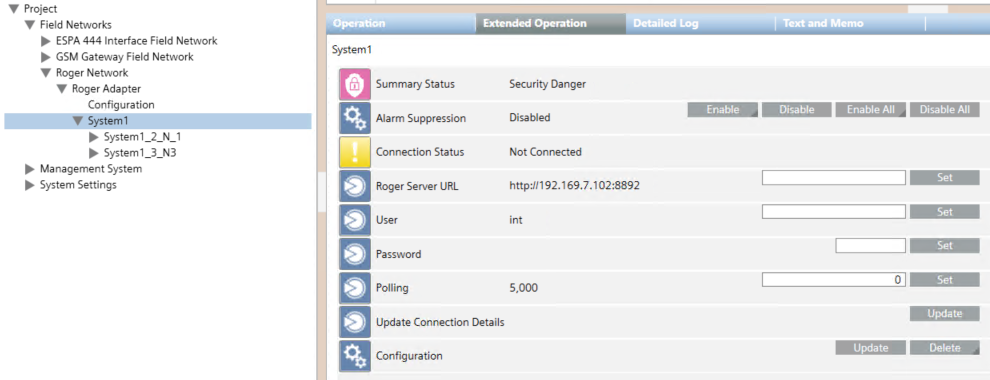The image size is (990, 380).
Task: Switch to the Operation tab
Action: (400, 23)
